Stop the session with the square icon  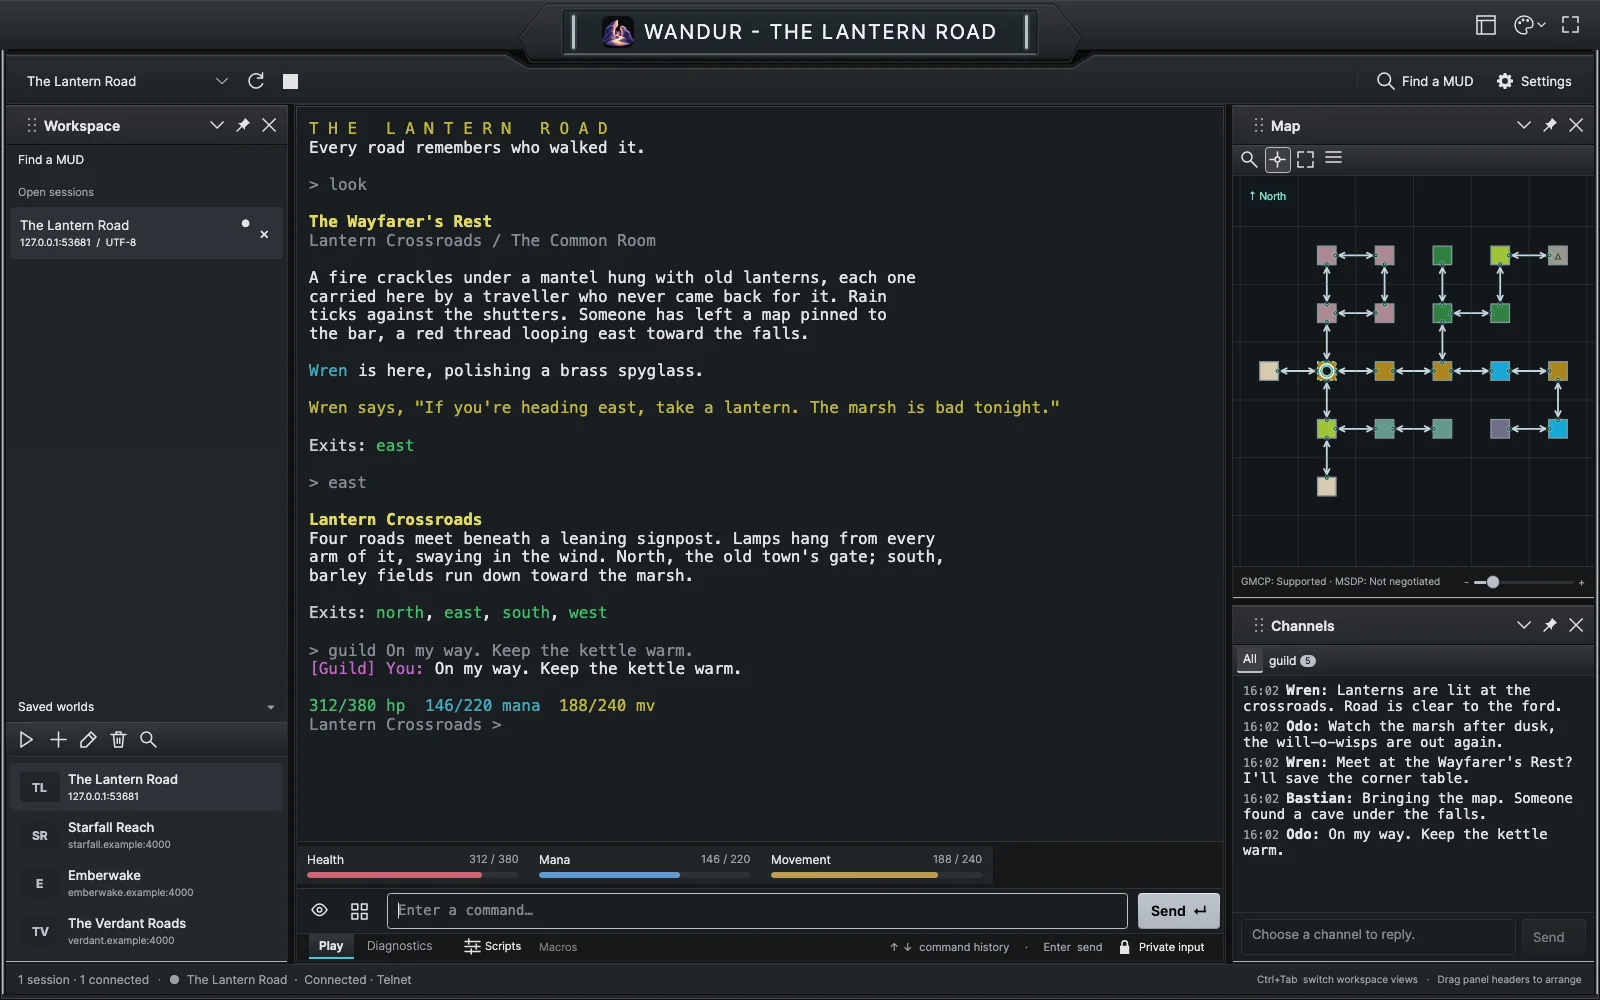tap(290, 81)
